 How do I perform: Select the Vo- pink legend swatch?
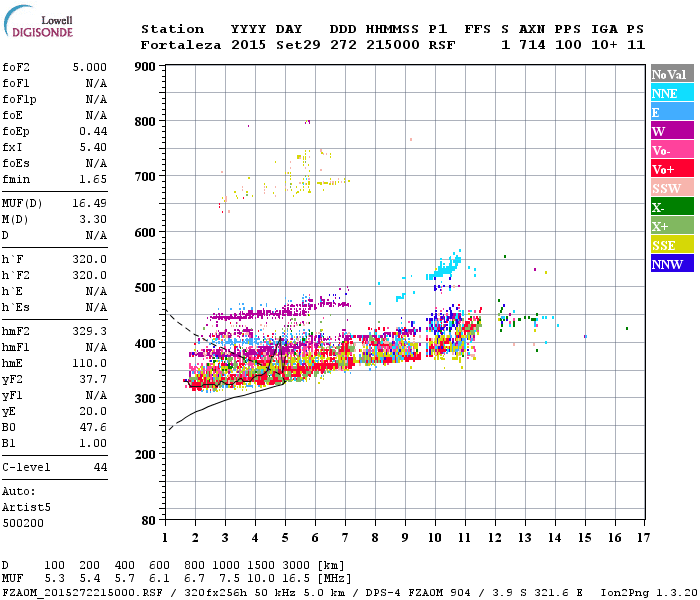[672, 150]
